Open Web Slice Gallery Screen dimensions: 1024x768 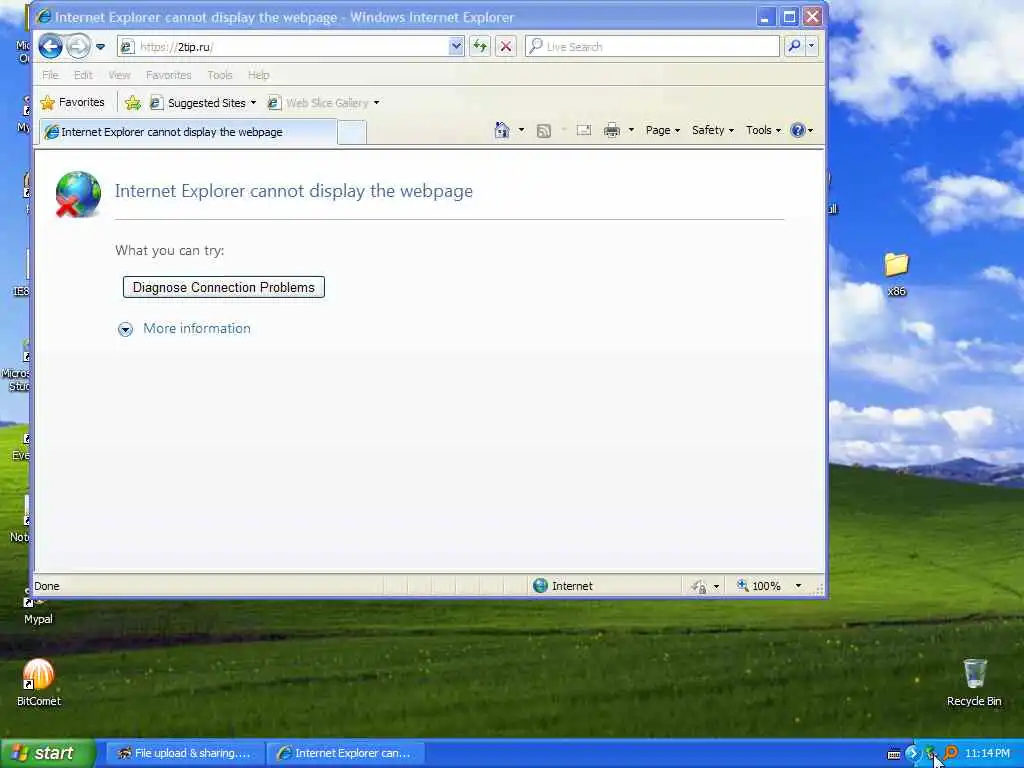tap(319, 103)
